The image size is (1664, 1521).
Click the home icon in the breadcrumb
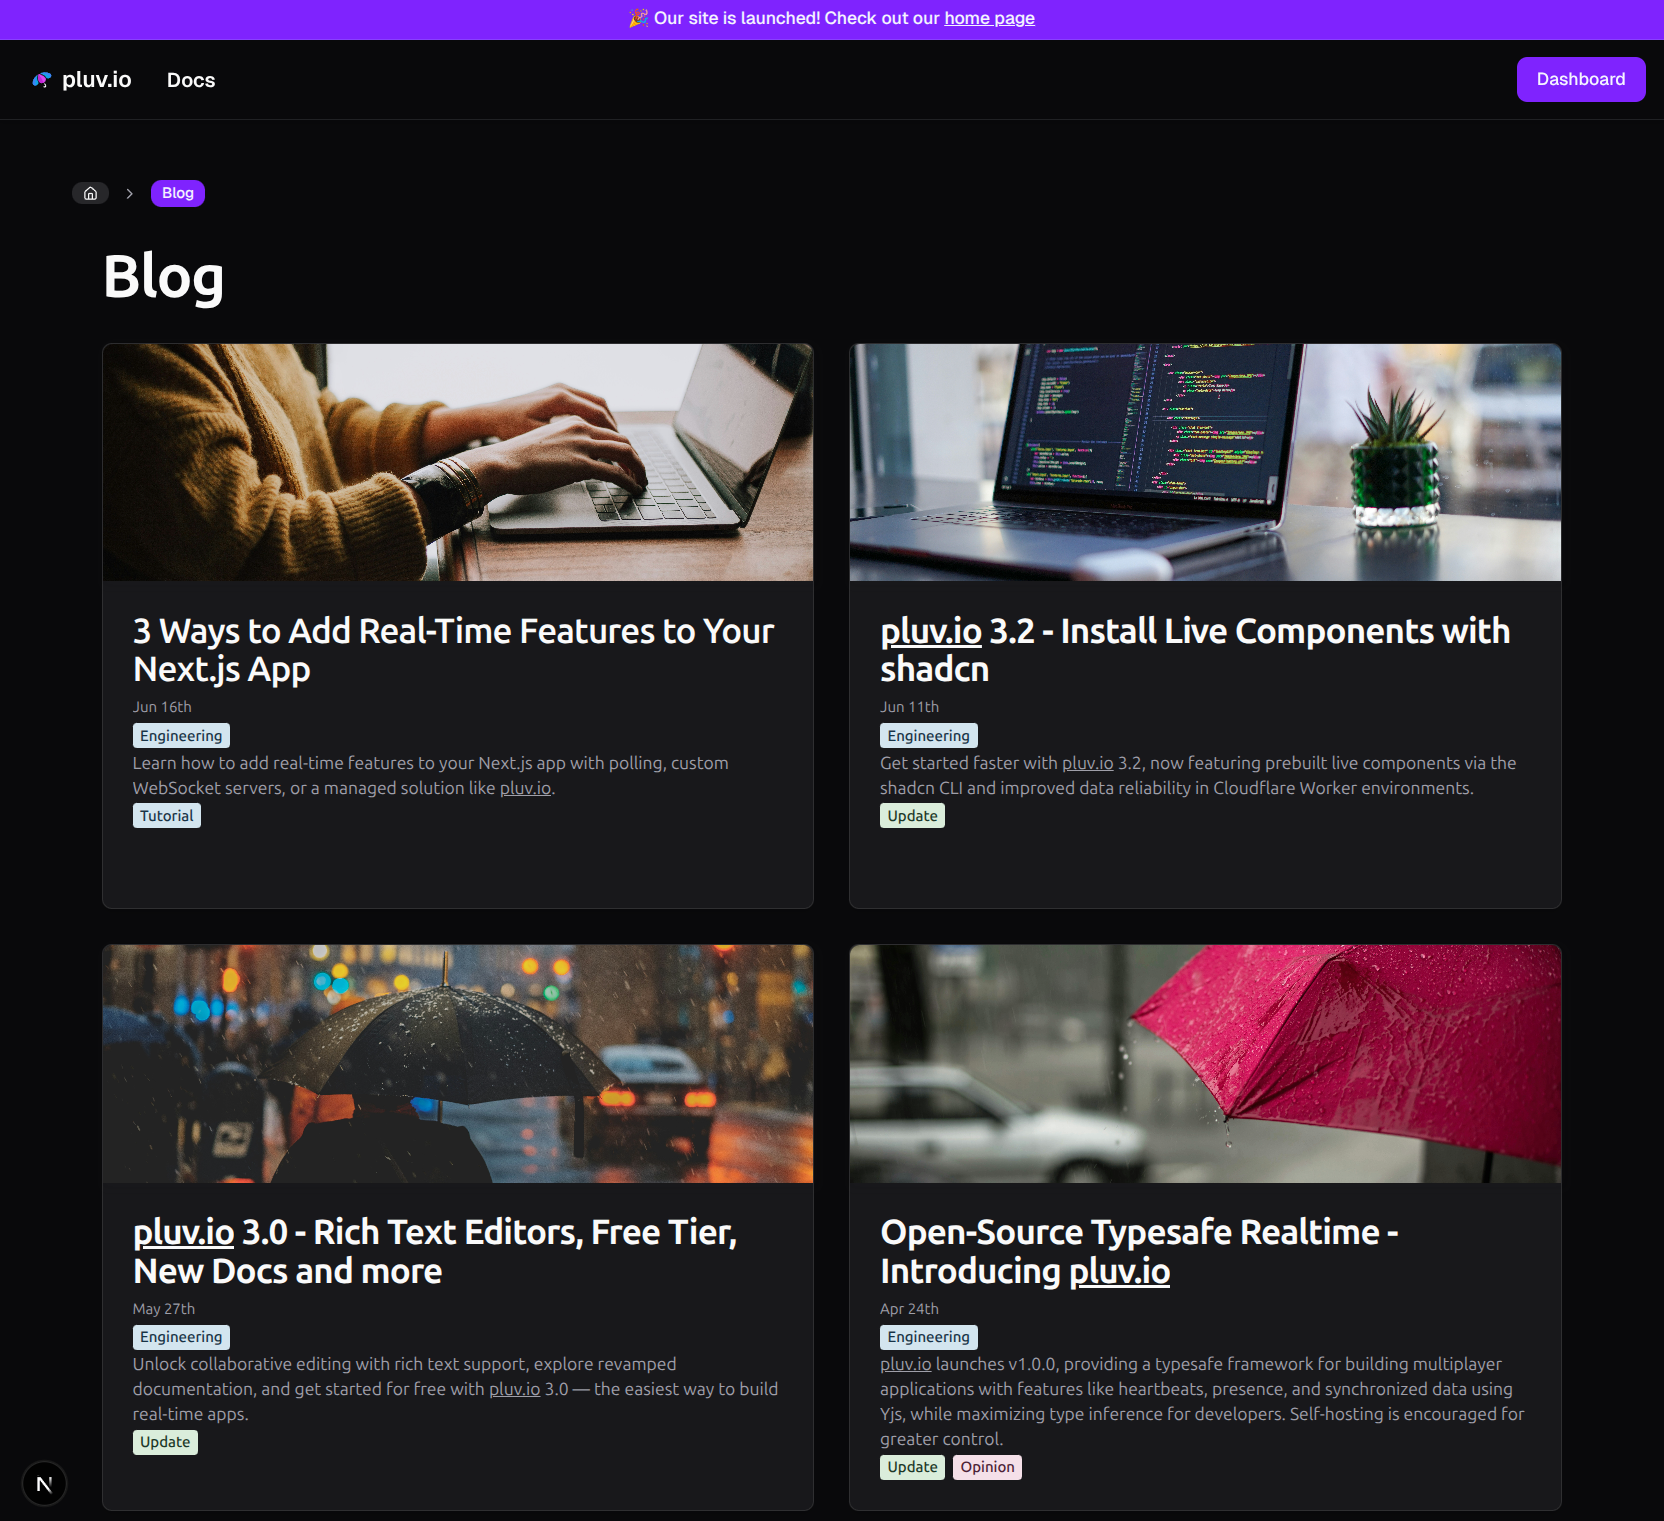coord(90,193)
